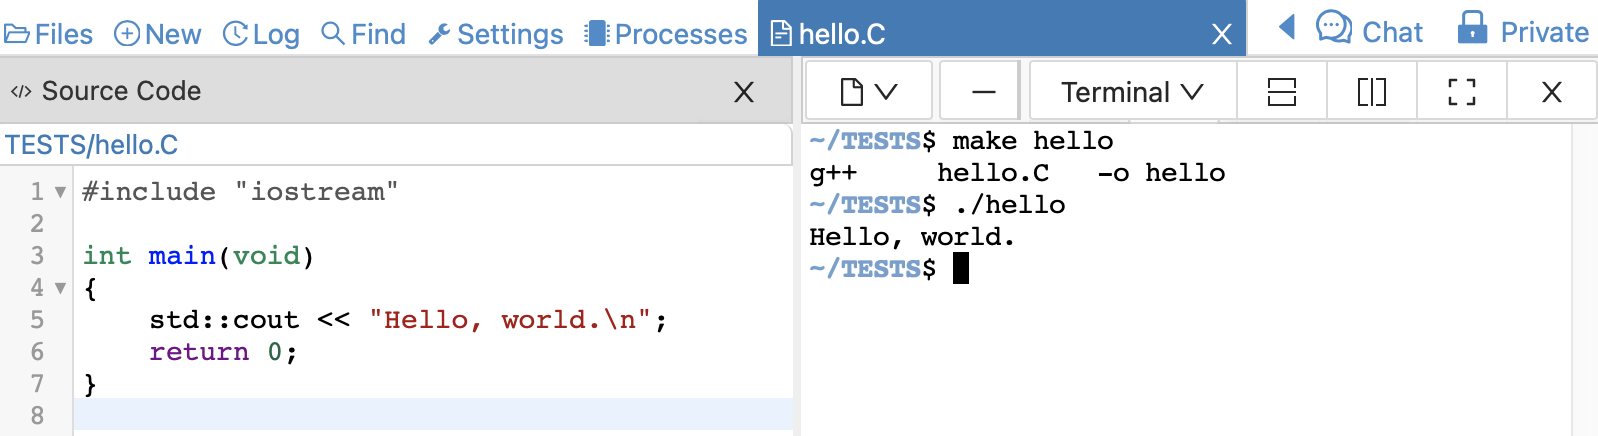Open the Private sharing settings
Screen dimensions: 1598x436
[1523, 31]
